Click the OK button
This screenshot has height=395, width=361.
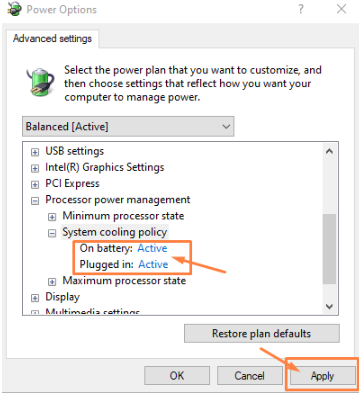pos(177,376)
